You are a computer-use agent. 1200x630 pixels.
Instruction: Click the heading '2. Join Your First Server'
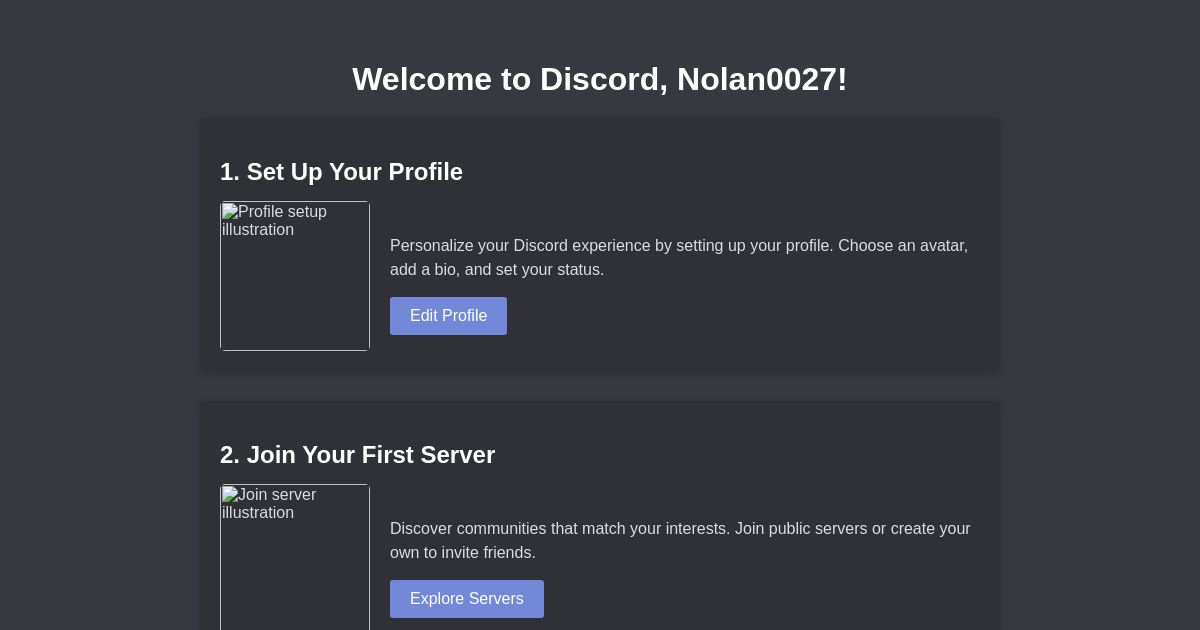(x=357, y=455)
